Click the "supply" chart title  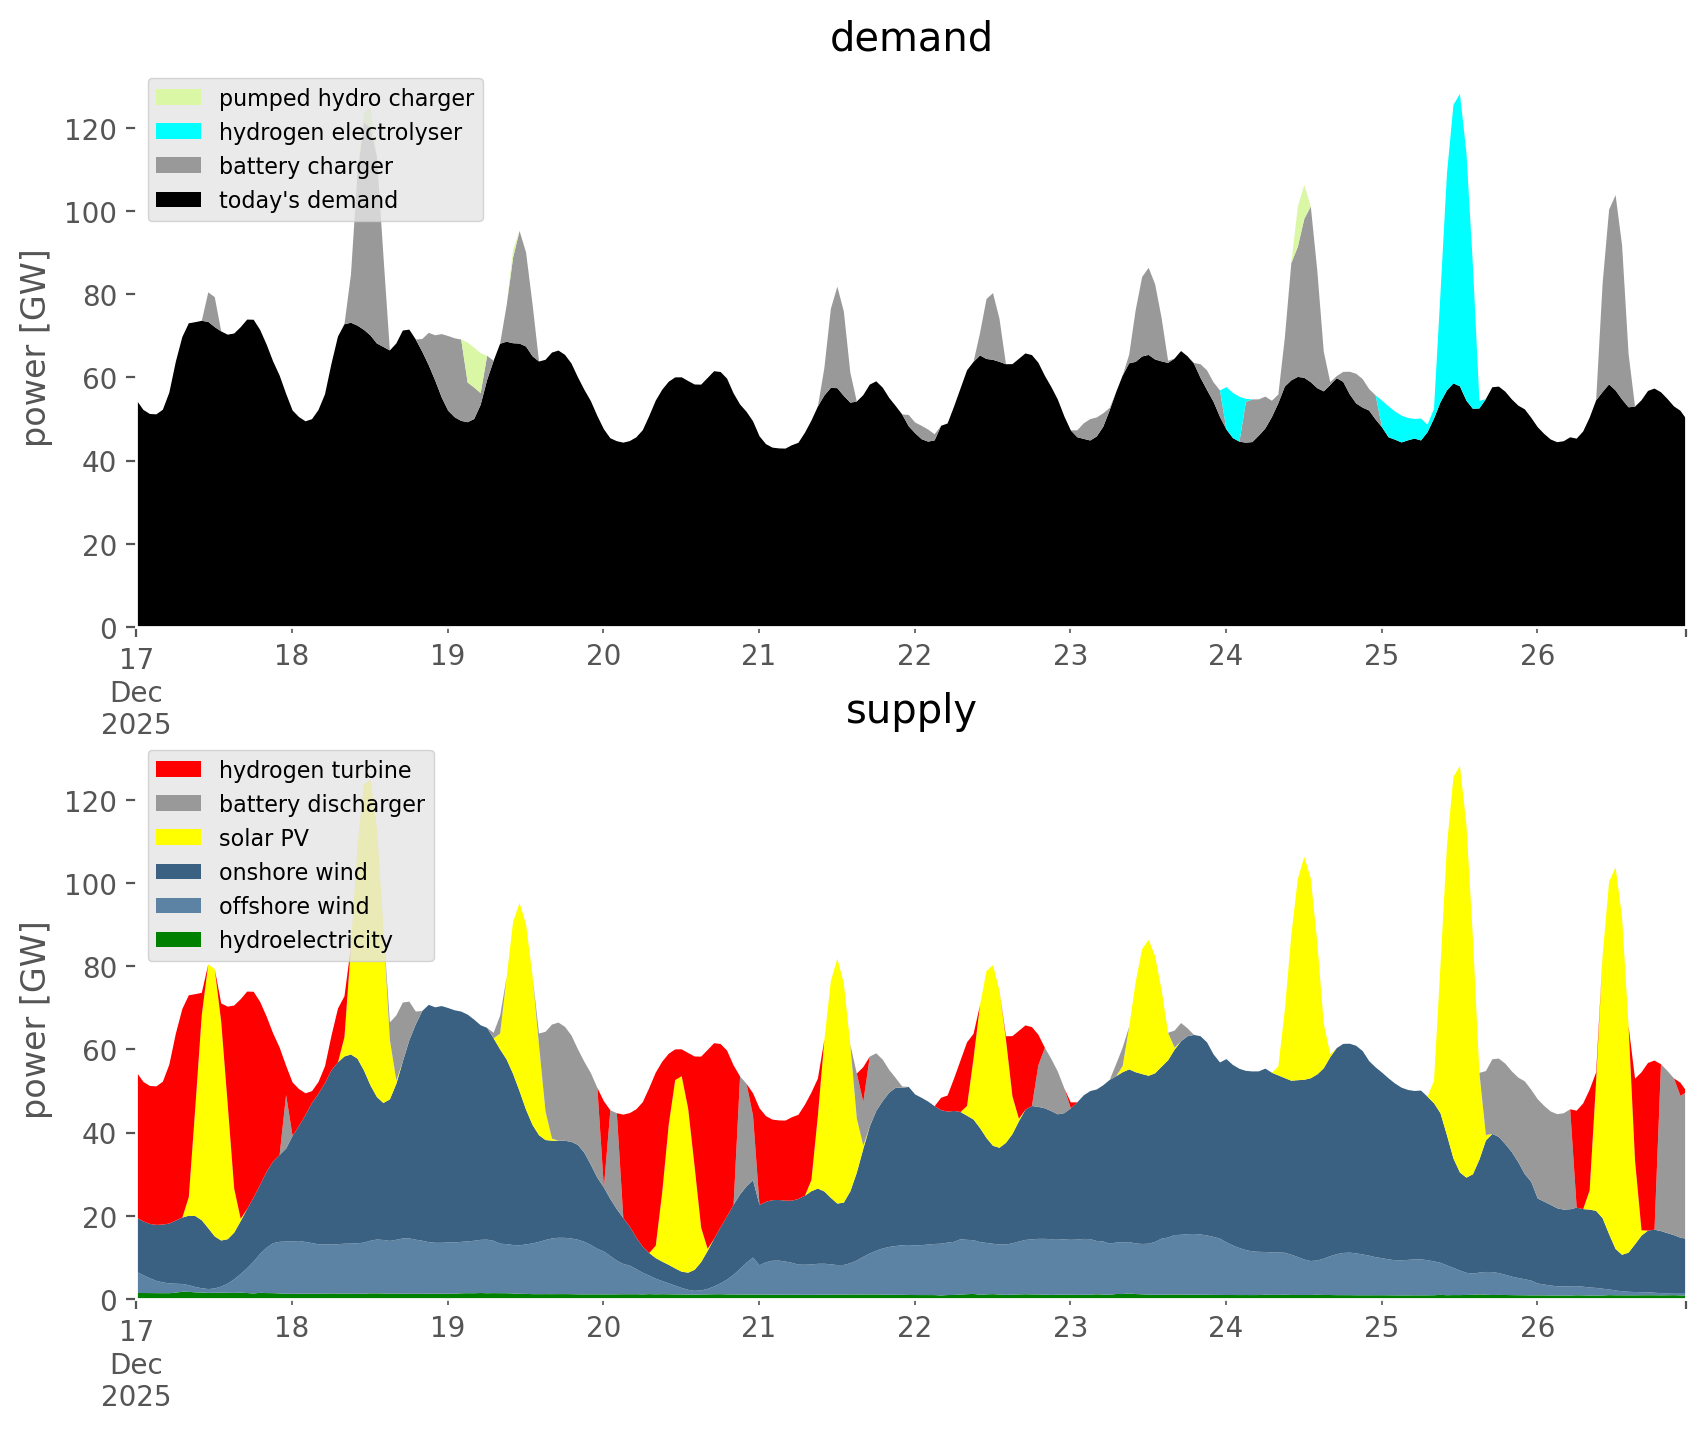[x=910, y=710]
